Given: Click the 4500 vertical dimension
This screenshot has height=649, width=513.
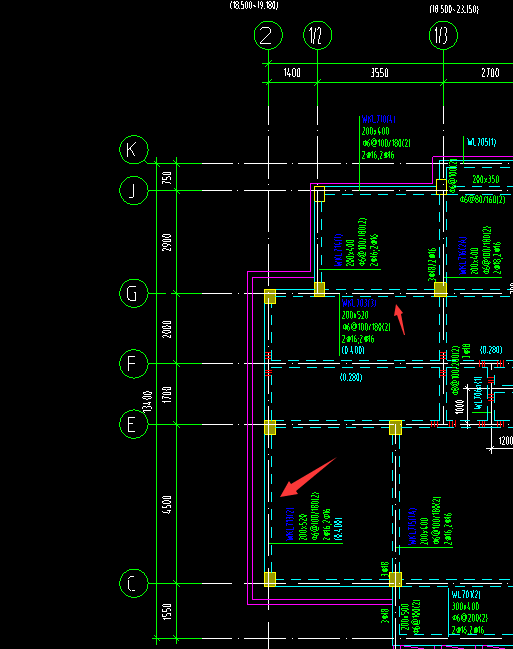Looking at the screenshot, I should 166,505.
